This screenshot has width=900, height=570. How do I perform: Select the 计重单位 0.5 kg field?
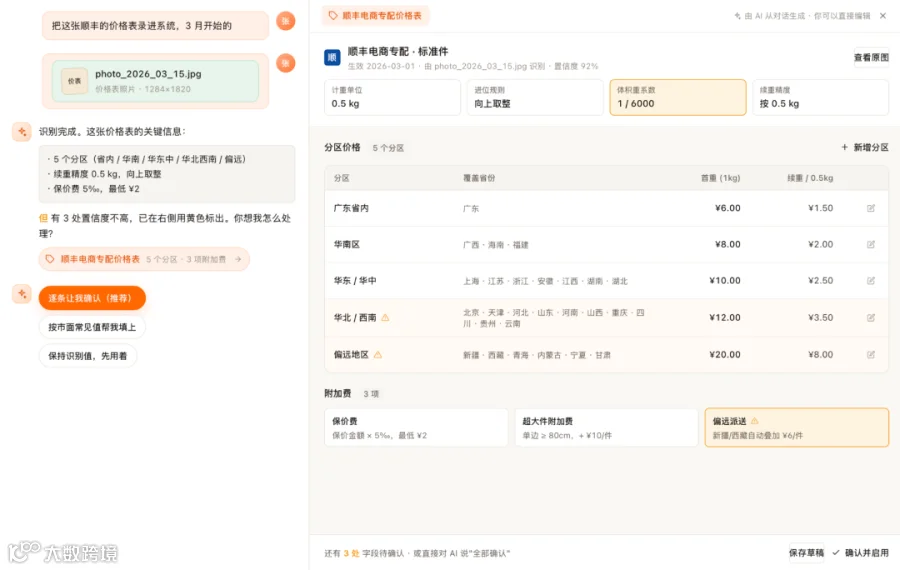point(392,98)
